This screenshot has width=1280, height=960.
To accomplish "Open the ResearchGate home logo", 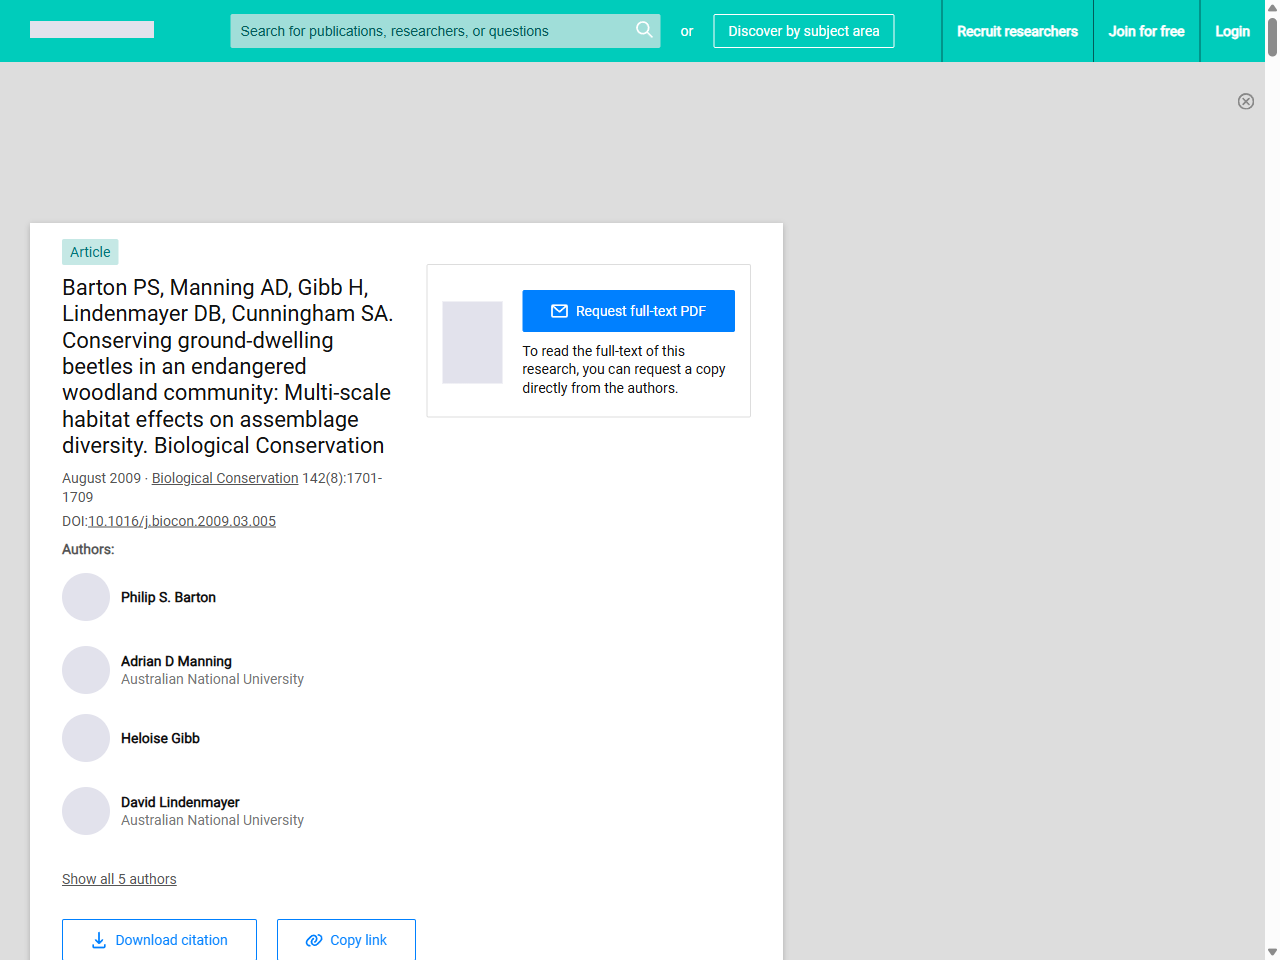I will 91,29.
